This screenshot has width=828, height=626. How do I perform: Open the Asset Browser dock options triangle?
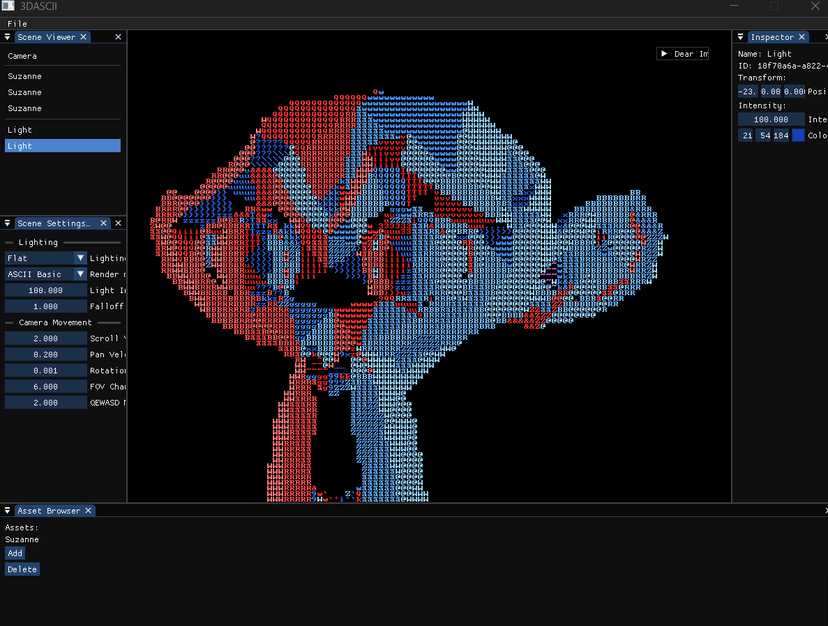pos(7,511)
